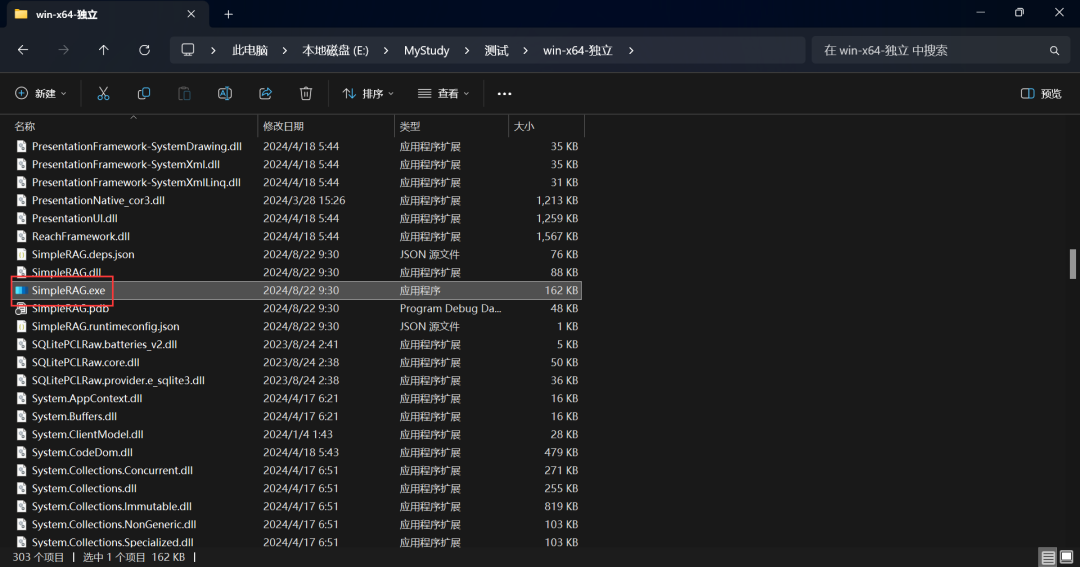The height and width of the screenshot is (567, 1080).
Task: Switch to details view icon in status bar
Action: 1047,557
